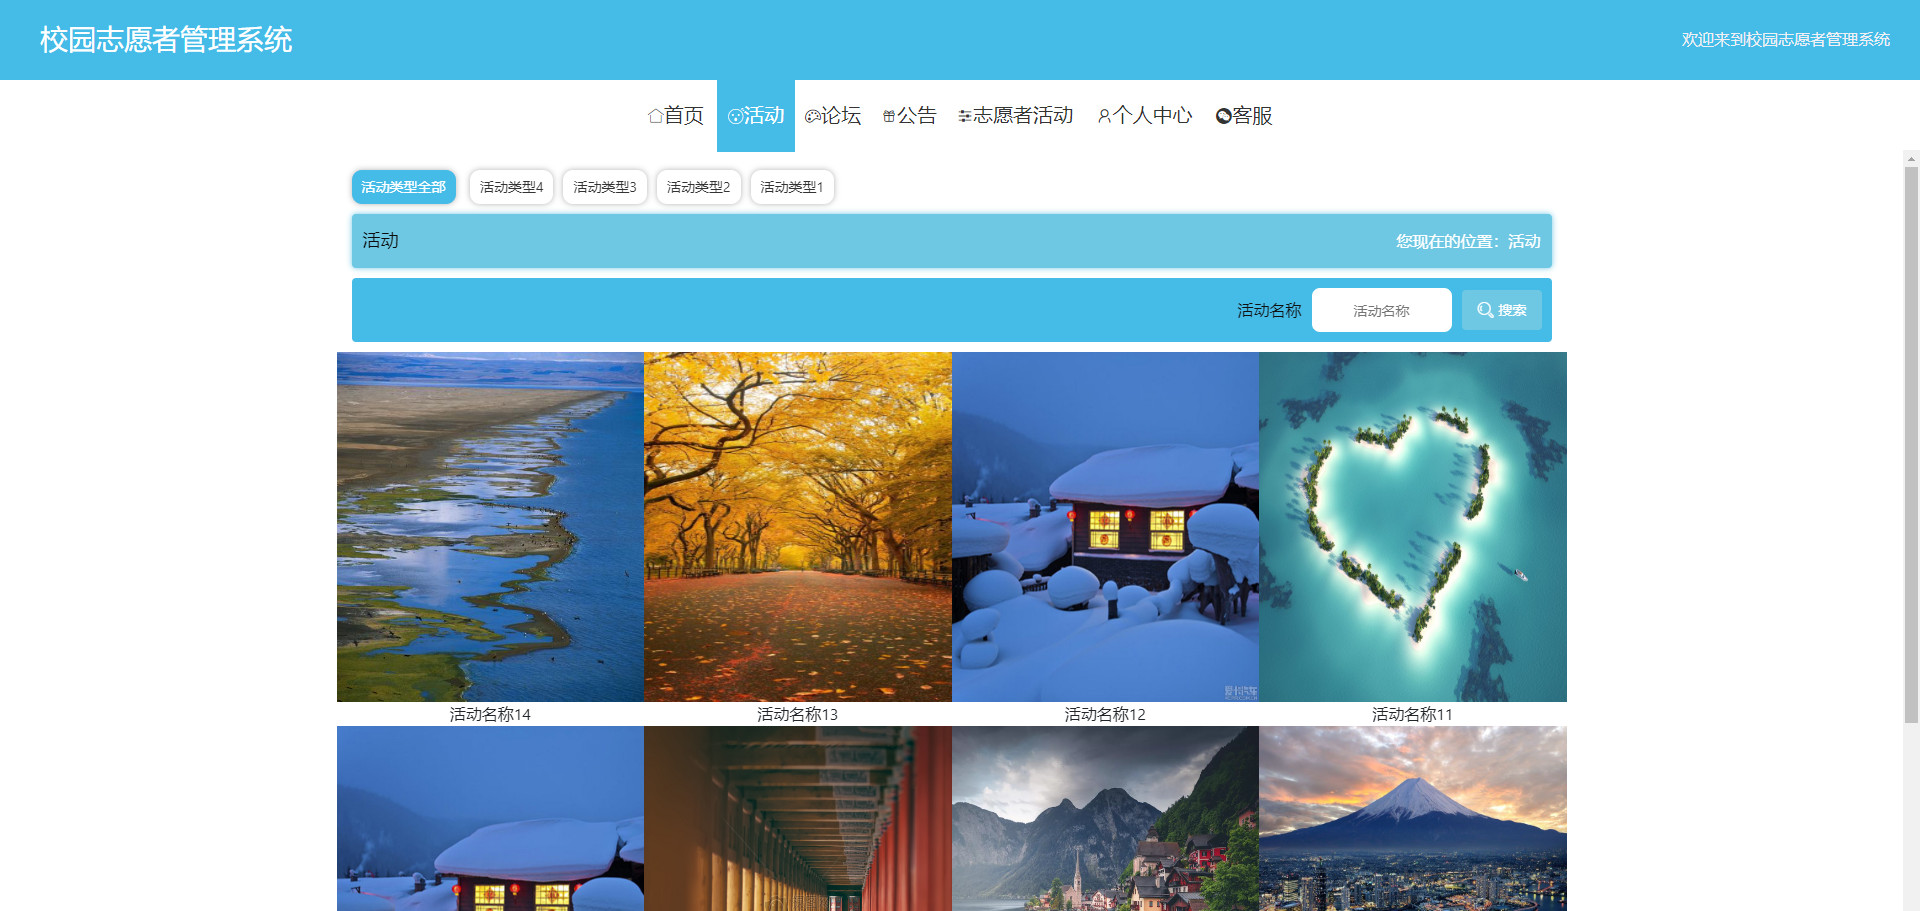Click the 欢迎来到校园志愿者管理系统 welcome text
1920x911 pixels.
click(x=1786, y=40)
